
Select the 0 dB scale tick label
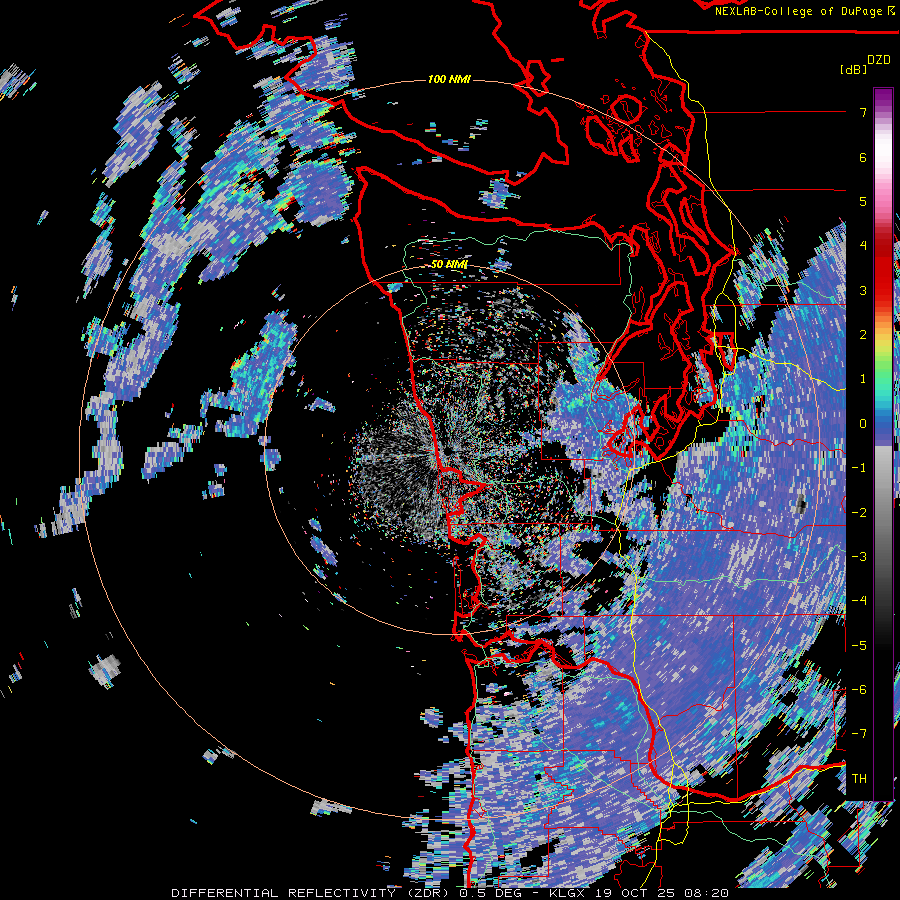(x=863, y=423)
